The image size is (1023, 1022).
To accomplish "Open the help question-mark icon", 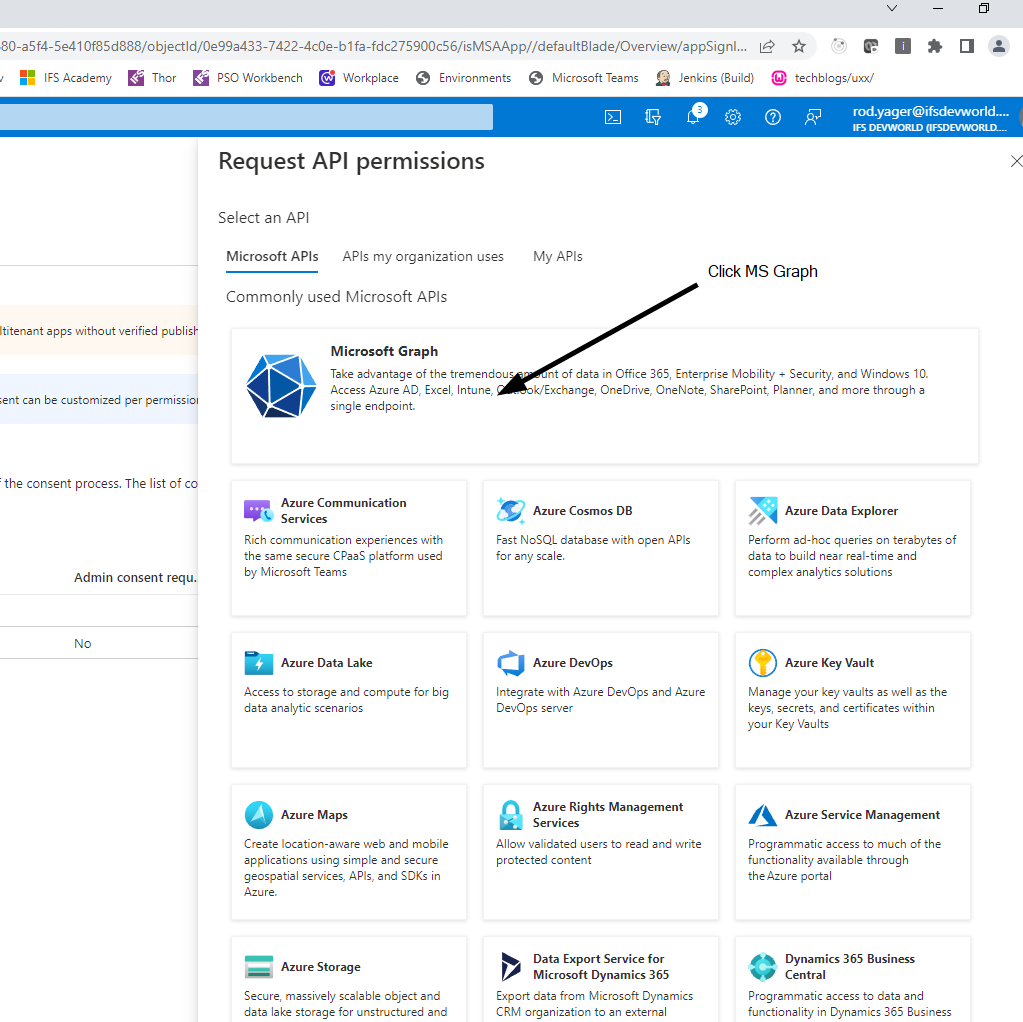I will point(773,117).
